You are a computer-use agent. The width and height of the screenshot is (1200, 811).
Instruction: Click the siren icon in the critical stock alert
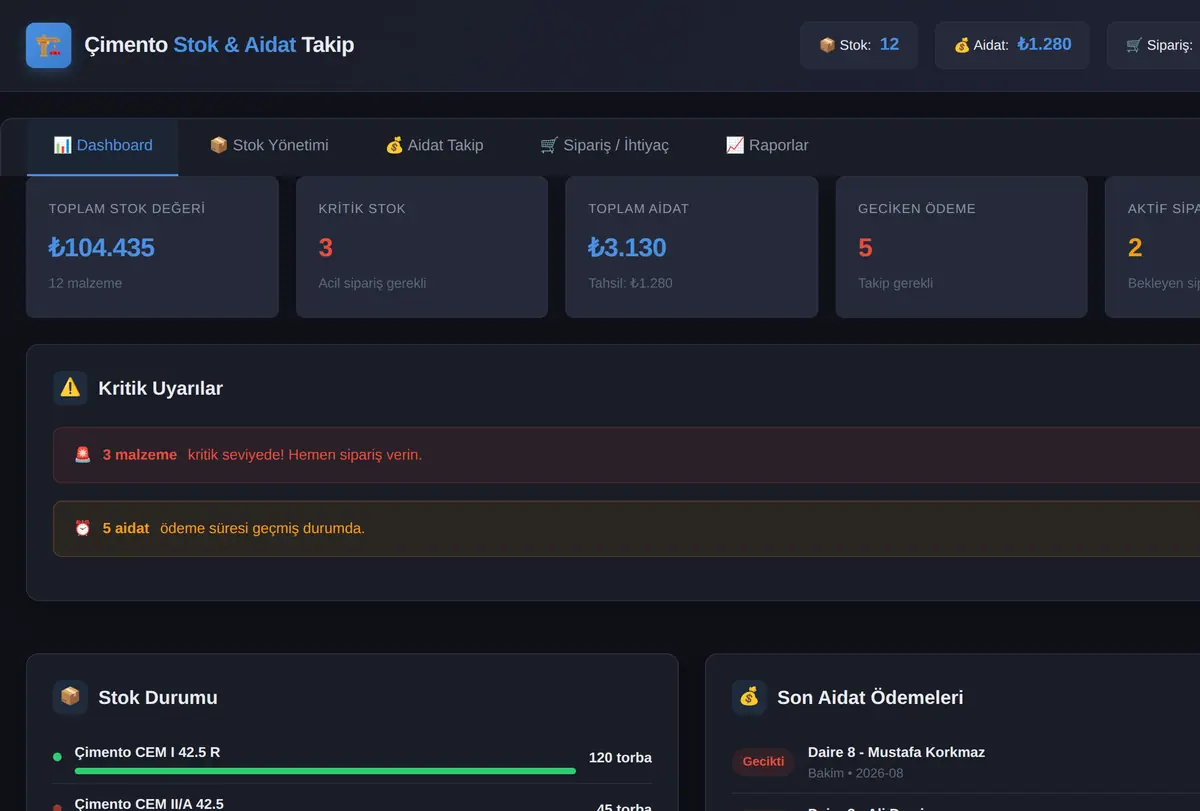[x=83, y=455]
